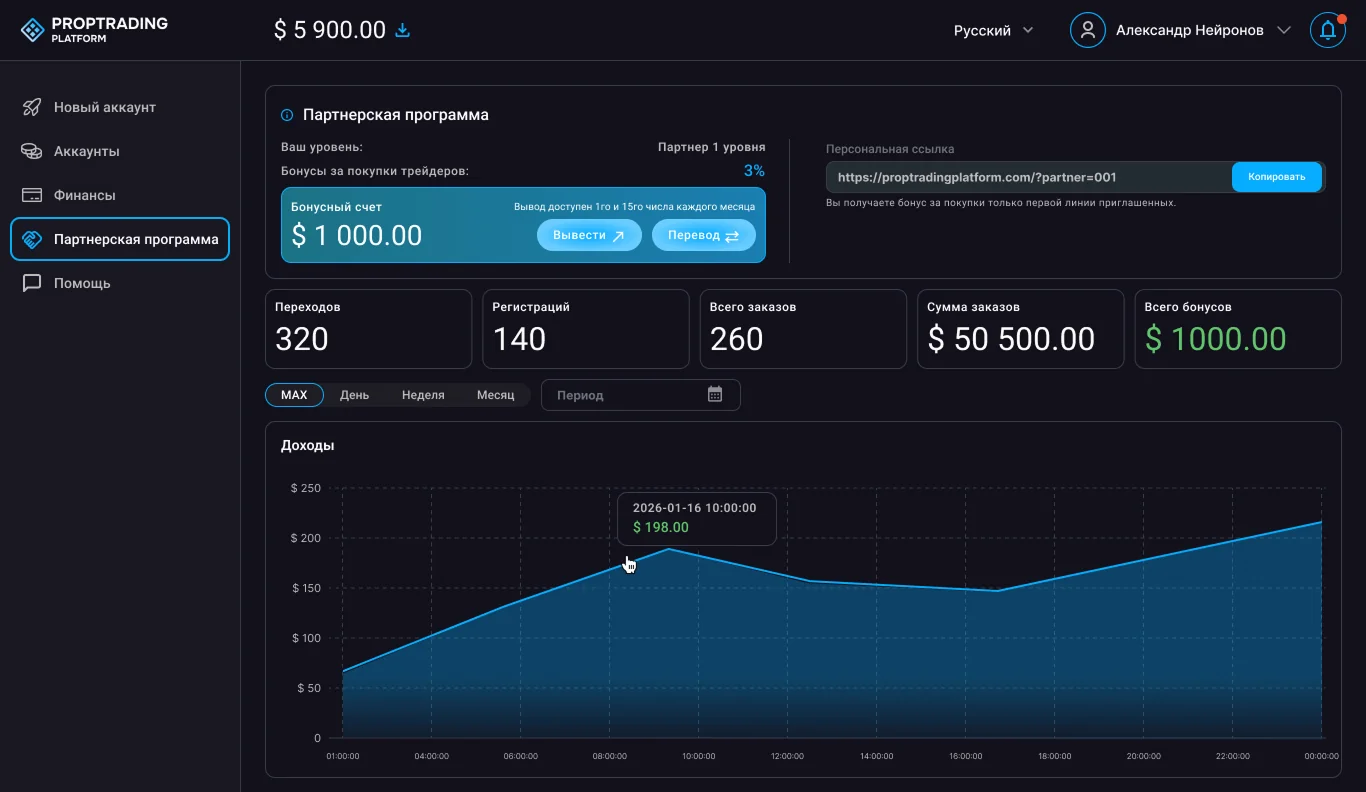Click the download icon next to balance
The height and width of the screenshot is (792, 1366).
(x=403, y=30)
